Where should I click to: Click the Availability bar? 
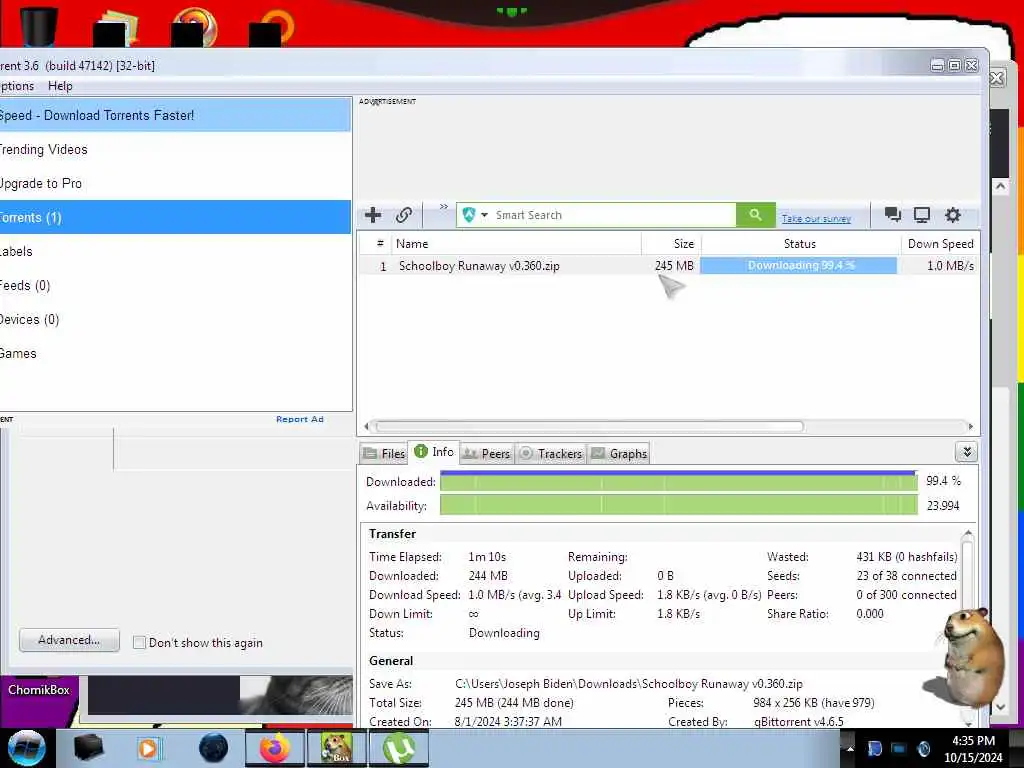(679, 505)
